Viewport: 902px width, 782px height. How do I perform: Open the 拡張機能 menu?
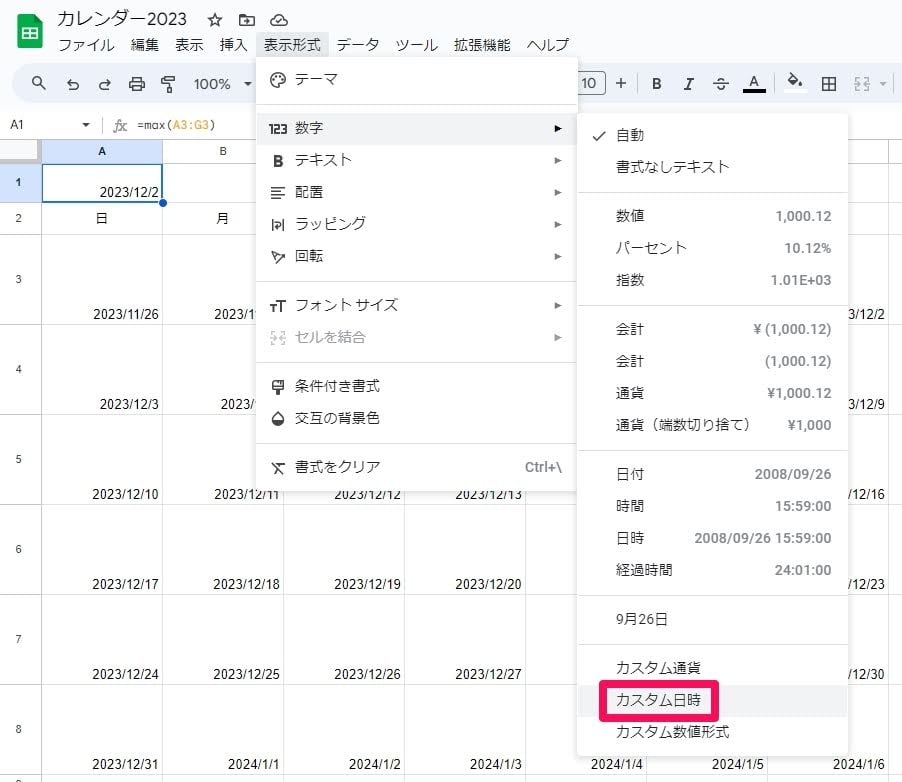tap(482, 45)
